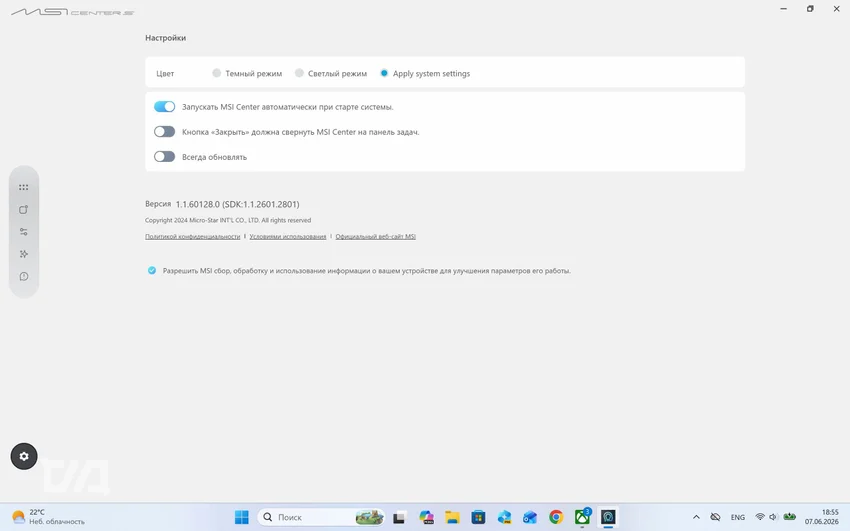Image resolution: width=850 pixels, height=531 pixels.
Task: Click the Настройки page heading
Action: pos(165,38)
